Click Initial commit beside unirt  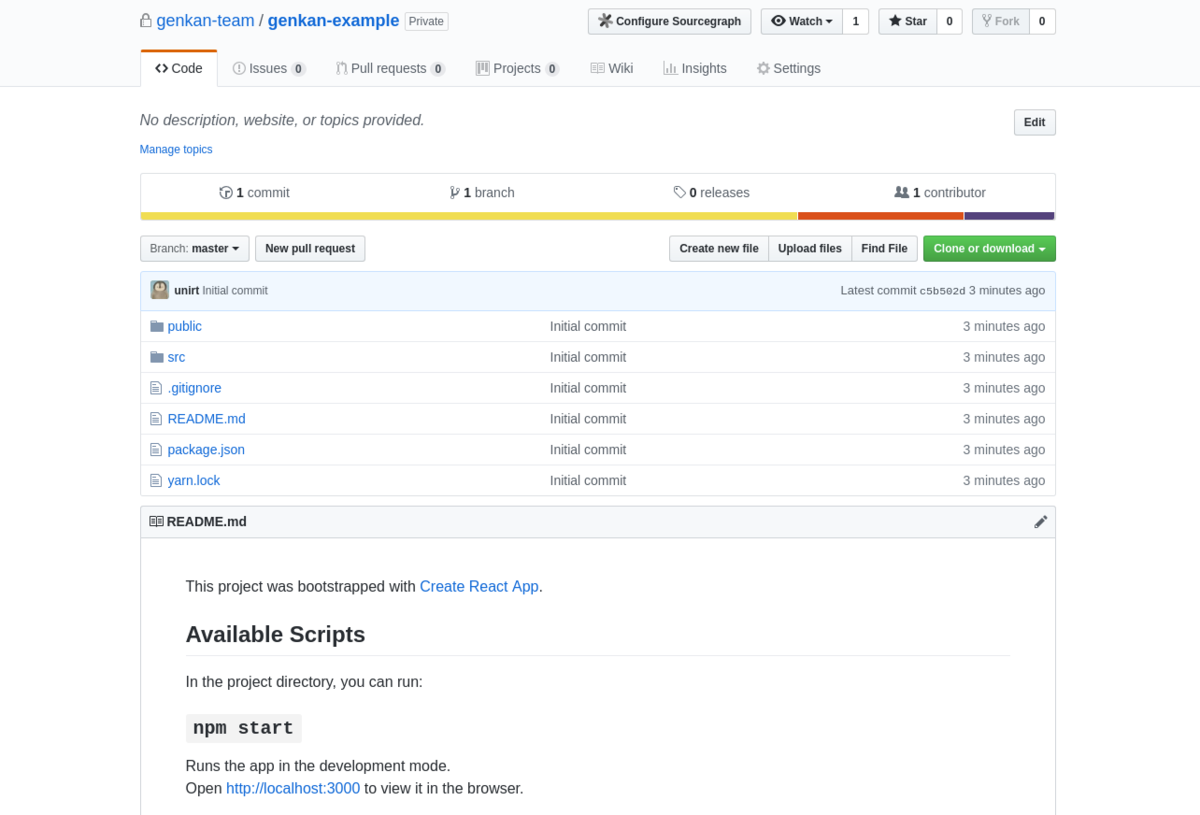(235, 290)
